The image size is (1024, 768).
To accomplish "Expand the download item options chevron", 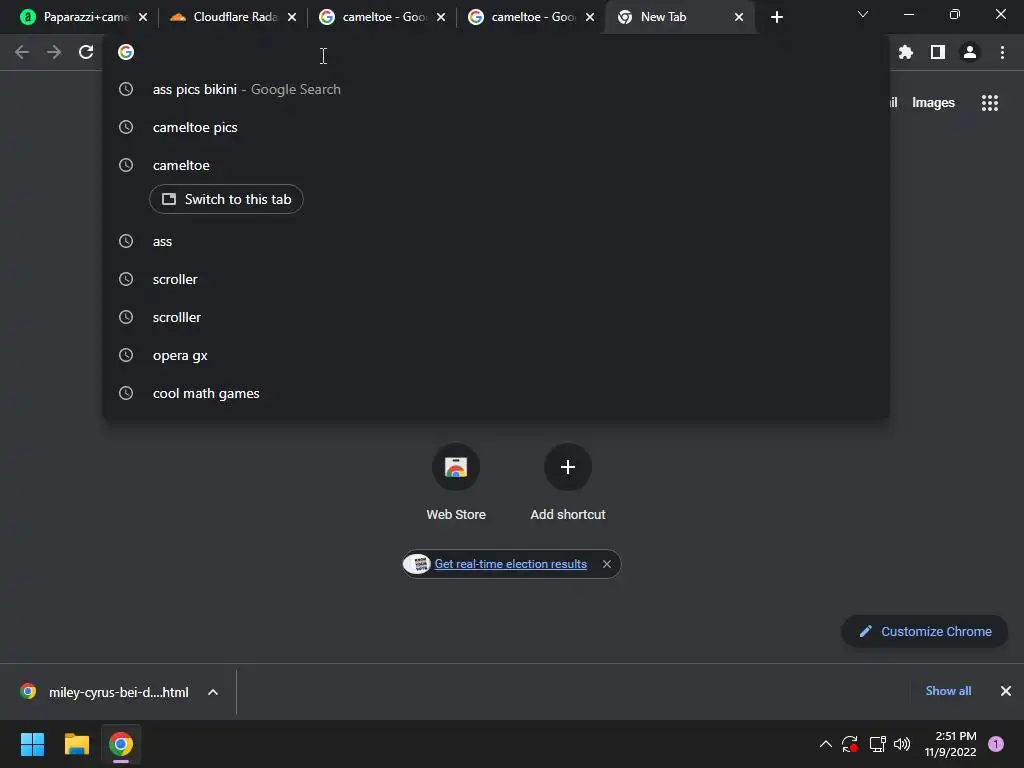I will [x=213, y=692].
